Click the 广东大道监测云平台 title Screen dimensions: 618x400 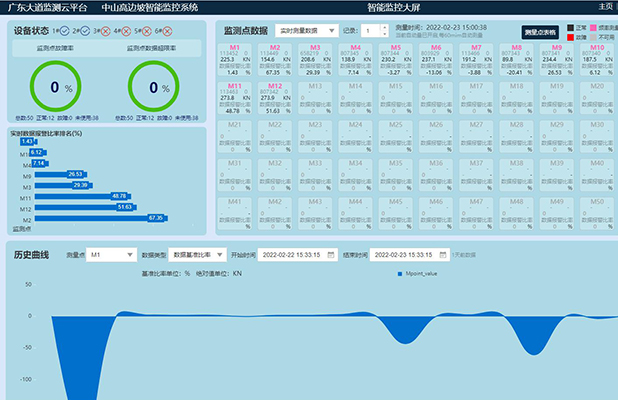(43, 6)
